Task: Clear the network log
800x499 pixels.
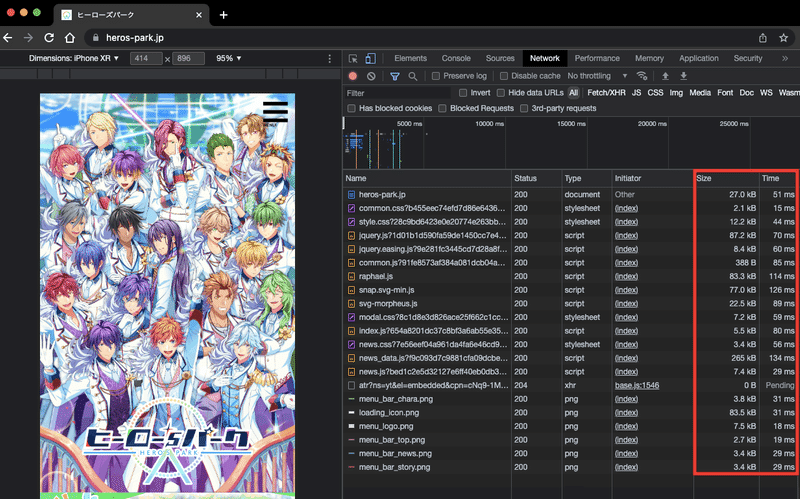Action: point(371,76)
